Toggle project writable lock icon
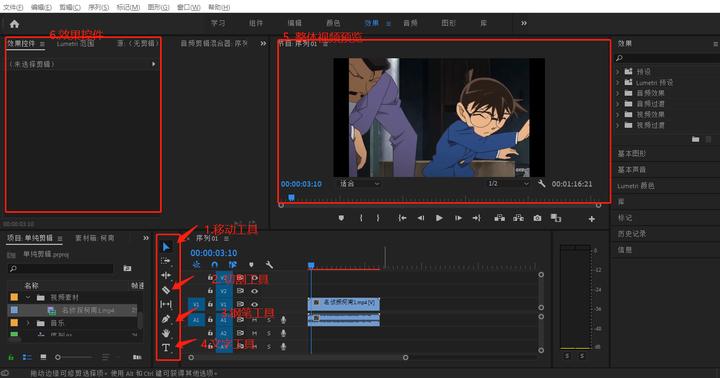 pyautogui.click(x=11, y=357)
